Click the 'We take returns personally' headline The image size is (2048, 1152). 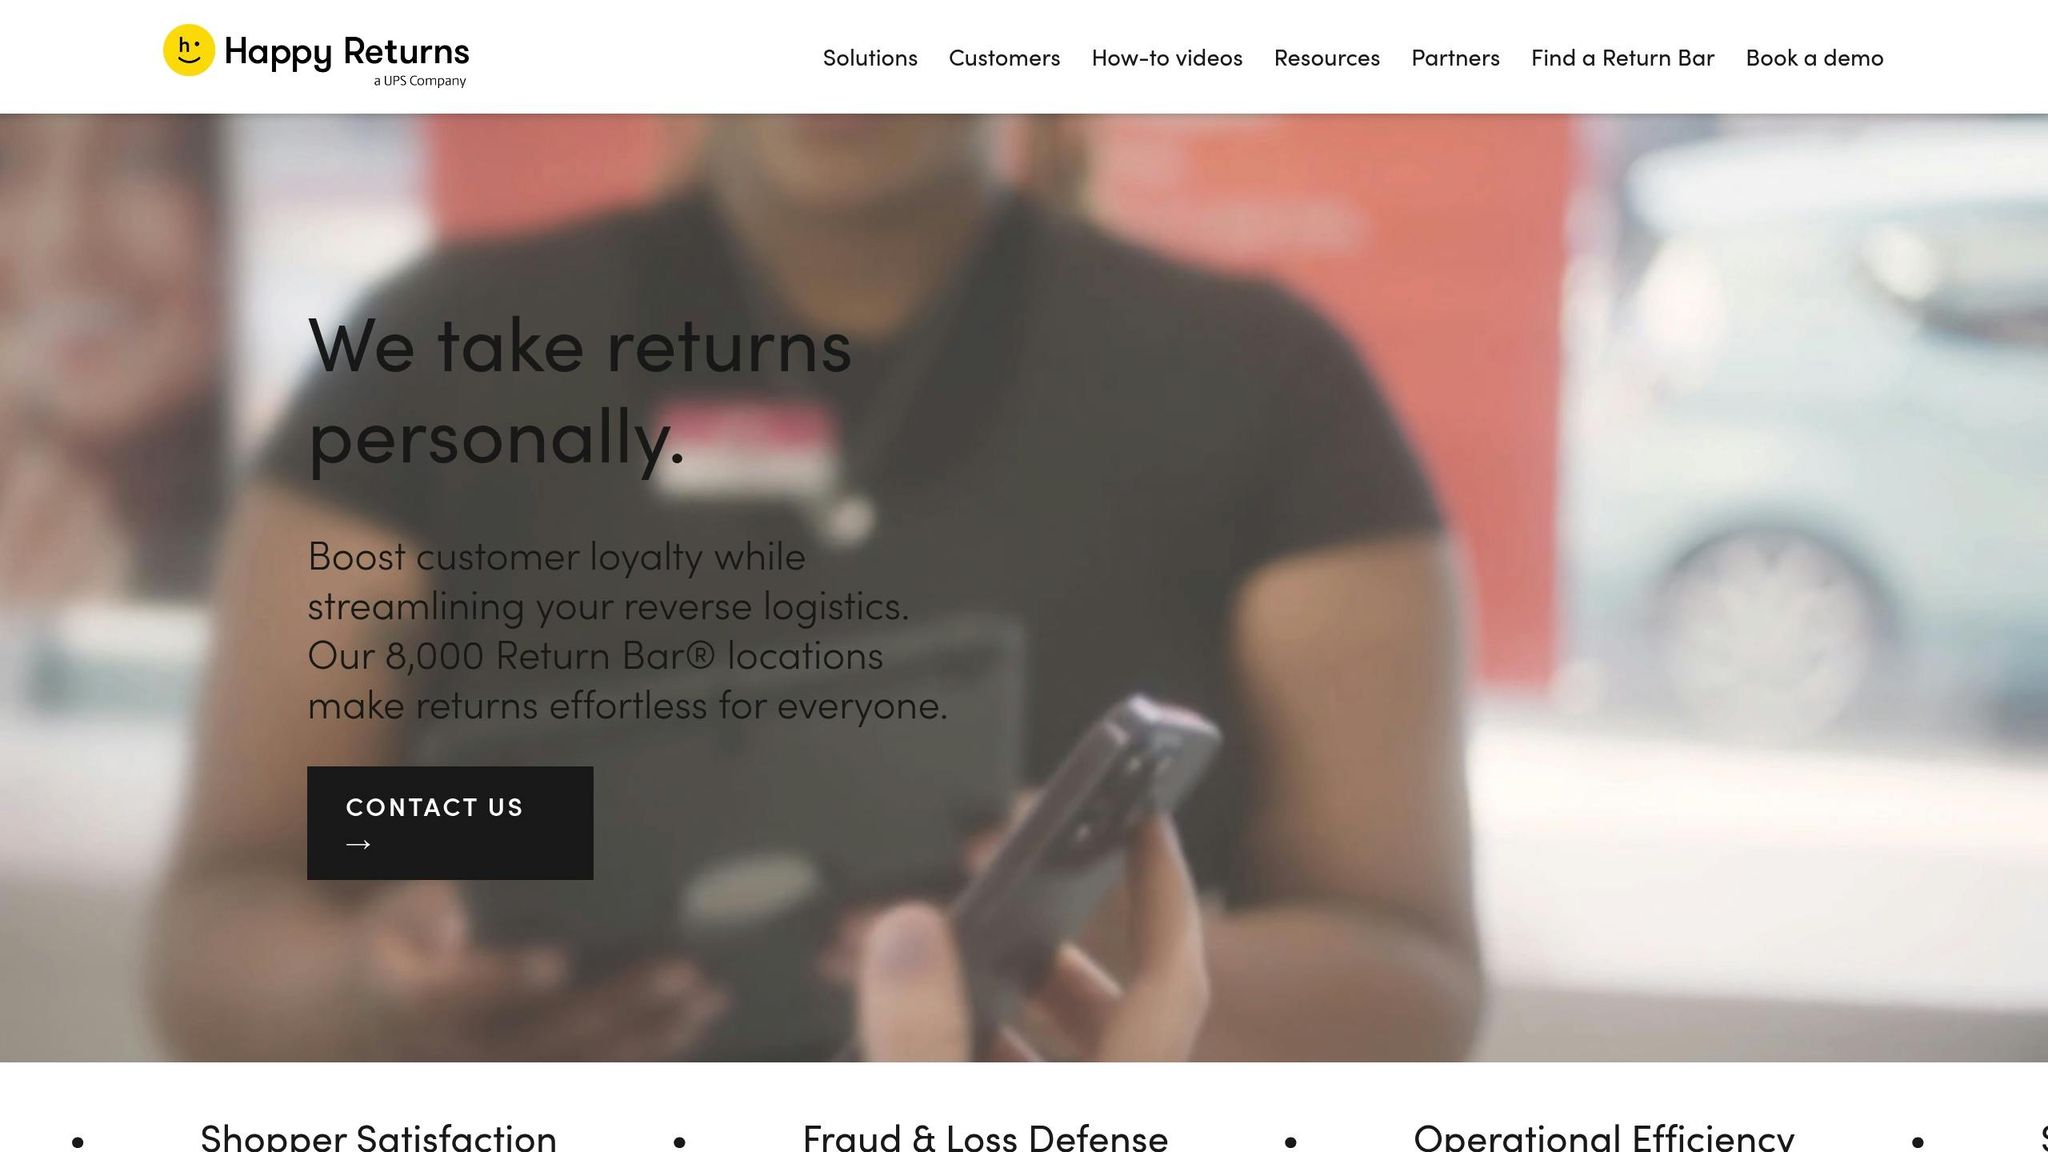[x=580, y=392]
